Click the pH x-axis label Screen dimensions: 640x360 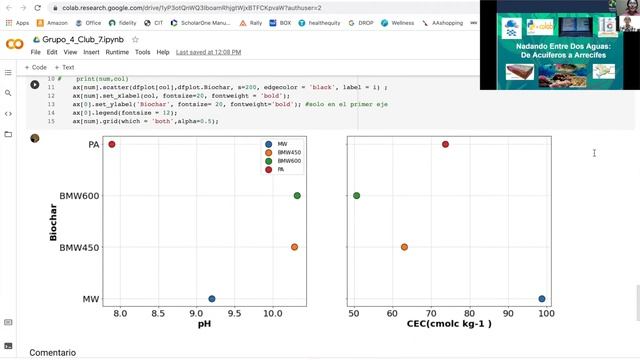(204, 324)
